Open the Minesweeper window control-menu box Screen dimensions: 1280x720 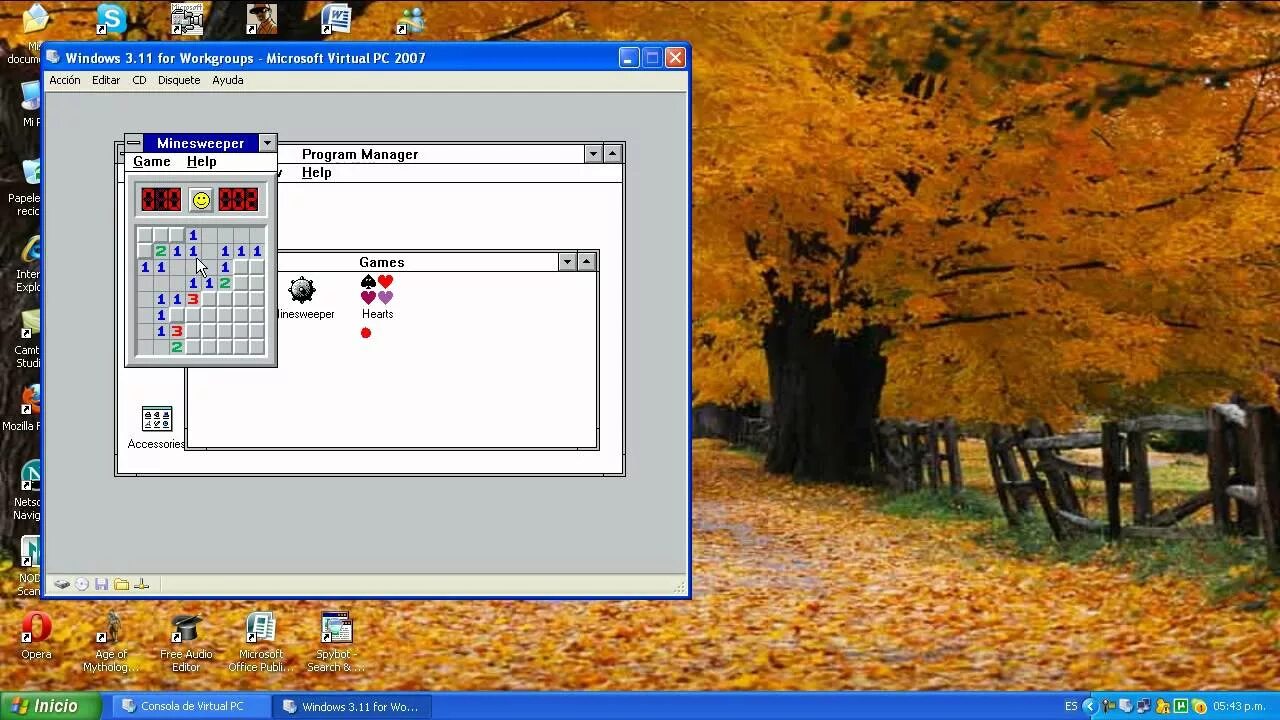[x=134, y=143]
